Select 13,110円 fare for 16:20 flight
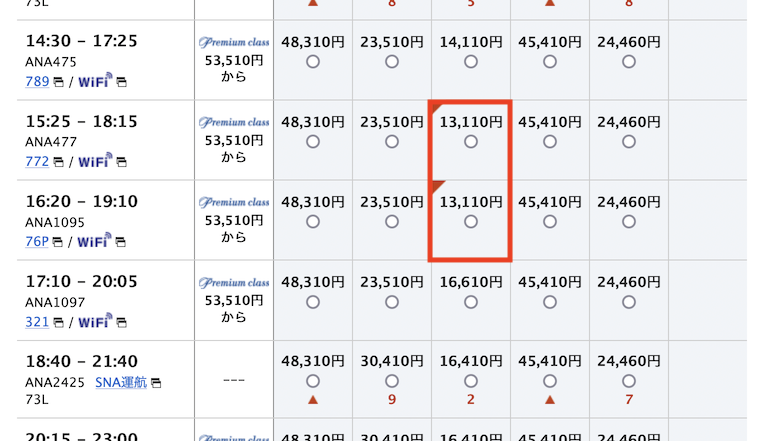 [471, 221]
